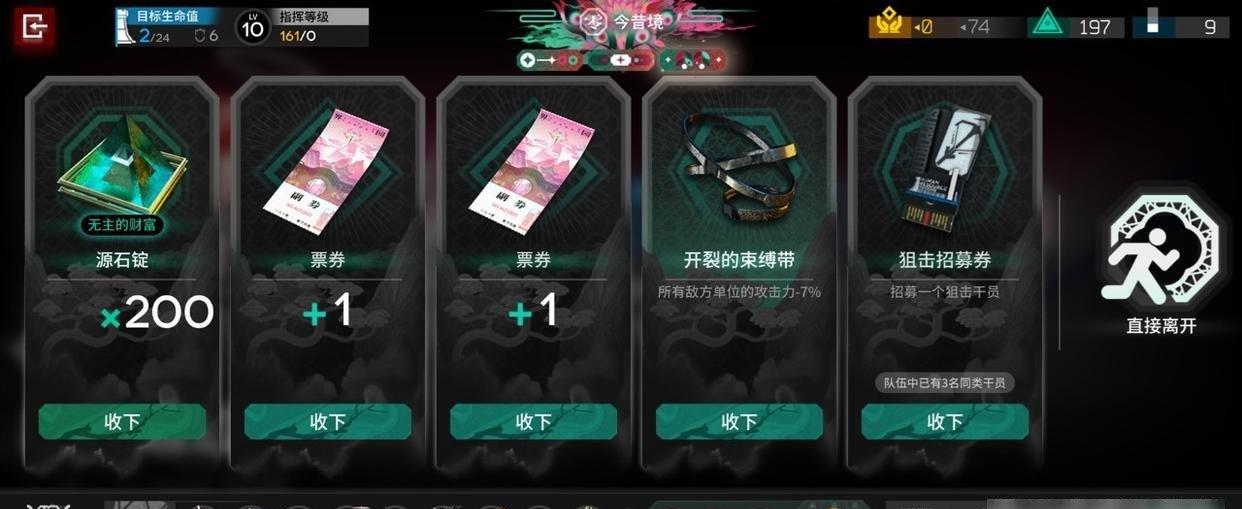Click the green triangle currency icon

(x=1046, y=24)
